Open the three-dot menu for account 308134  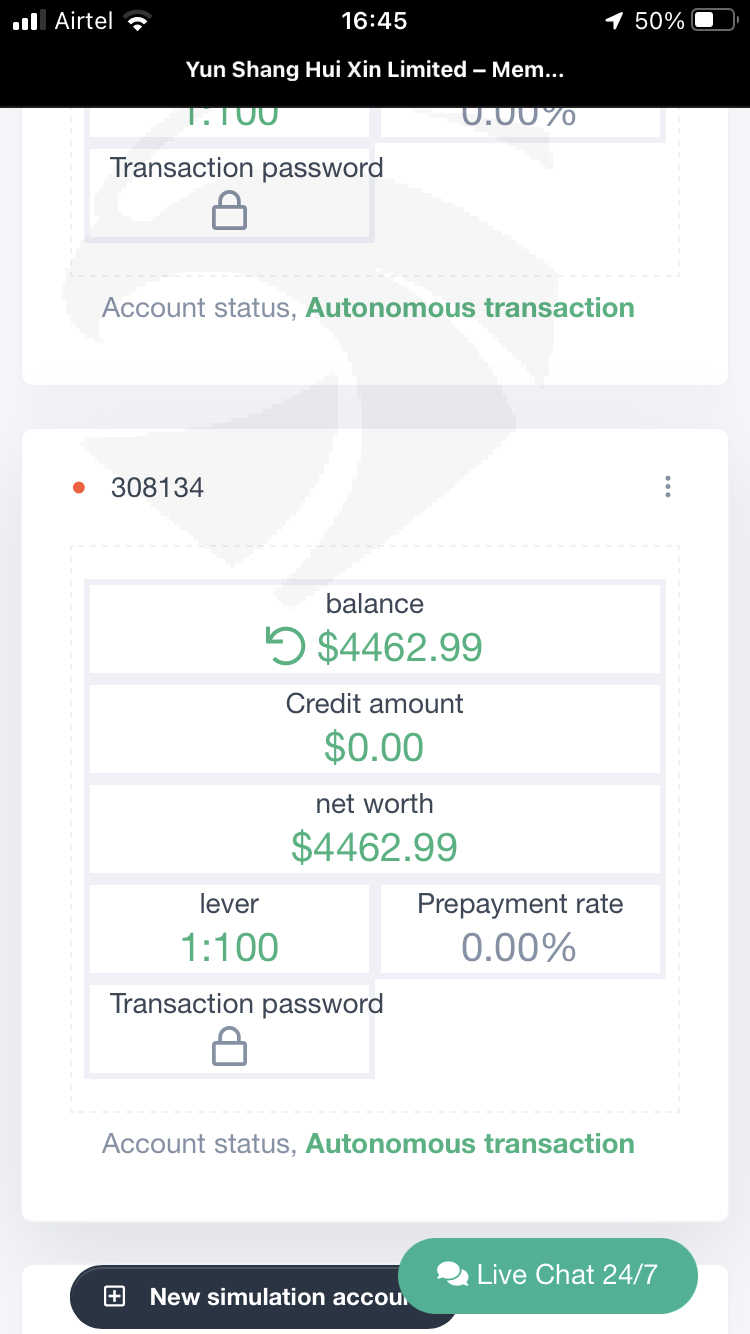click(x=667, y=487)
